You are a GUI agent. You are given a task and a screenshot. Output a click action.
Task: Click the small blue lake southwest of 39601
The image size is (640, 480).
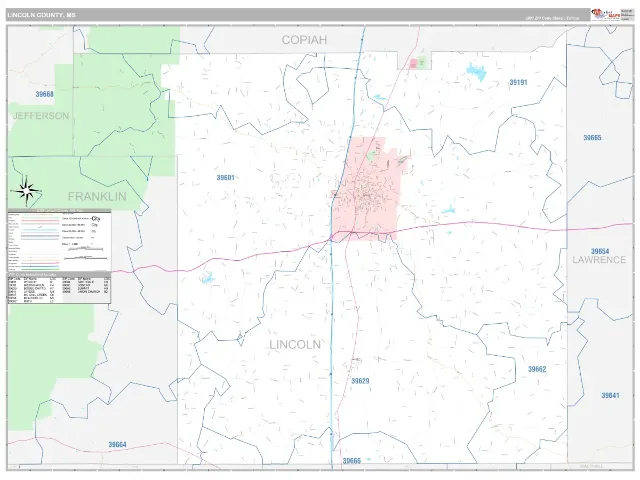(208, 278)
